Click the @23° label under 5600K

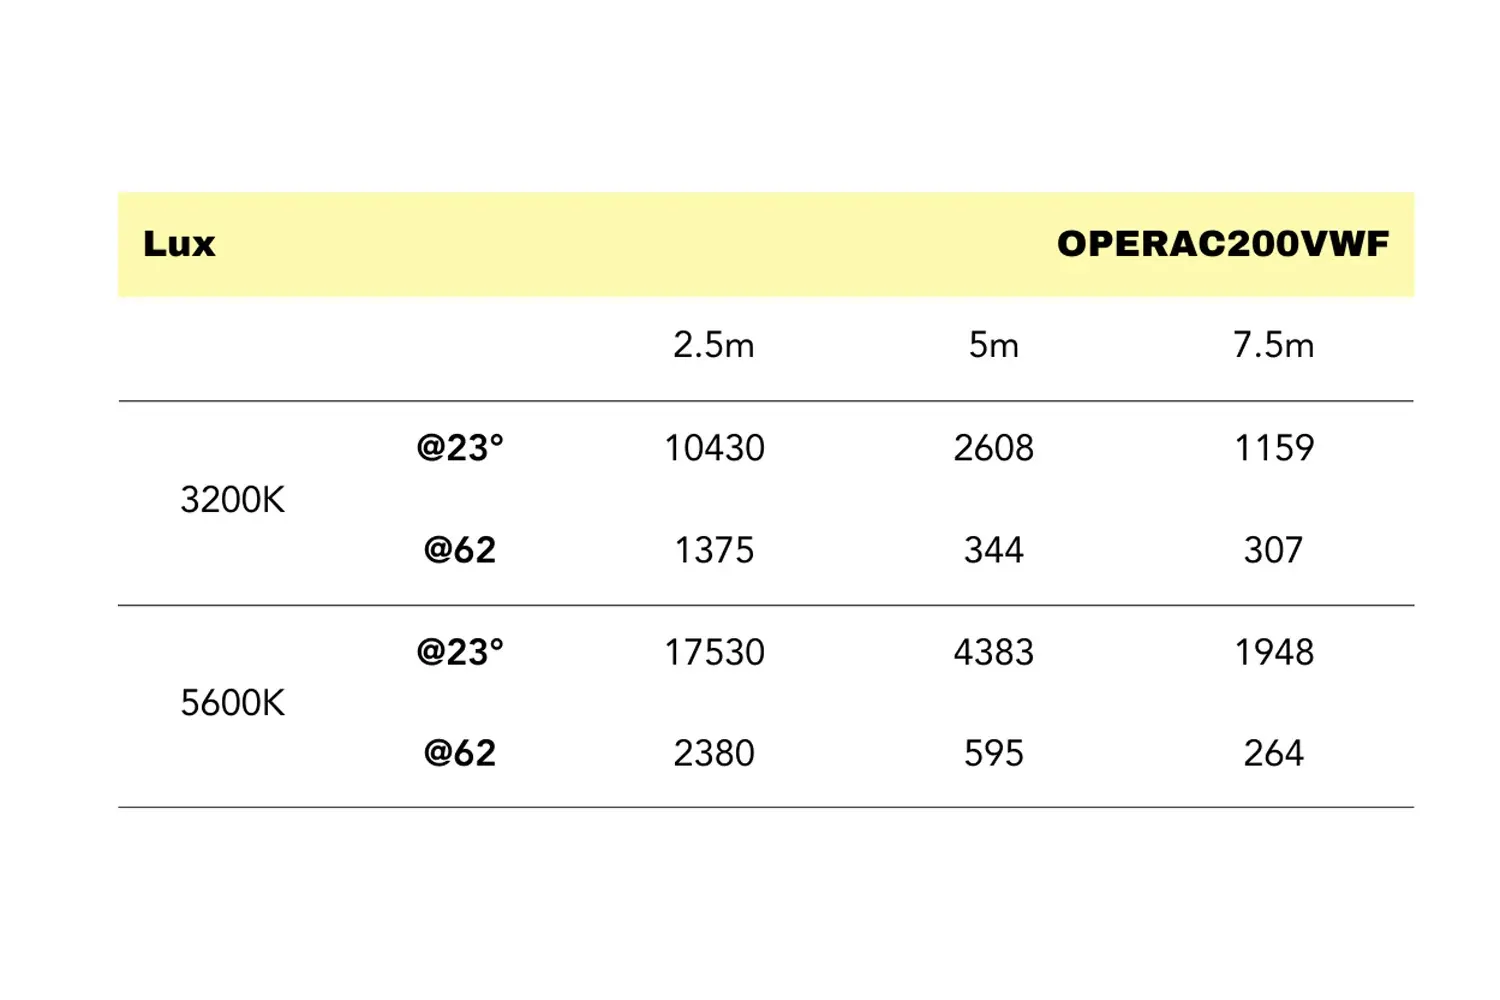[x=460, y=652]
